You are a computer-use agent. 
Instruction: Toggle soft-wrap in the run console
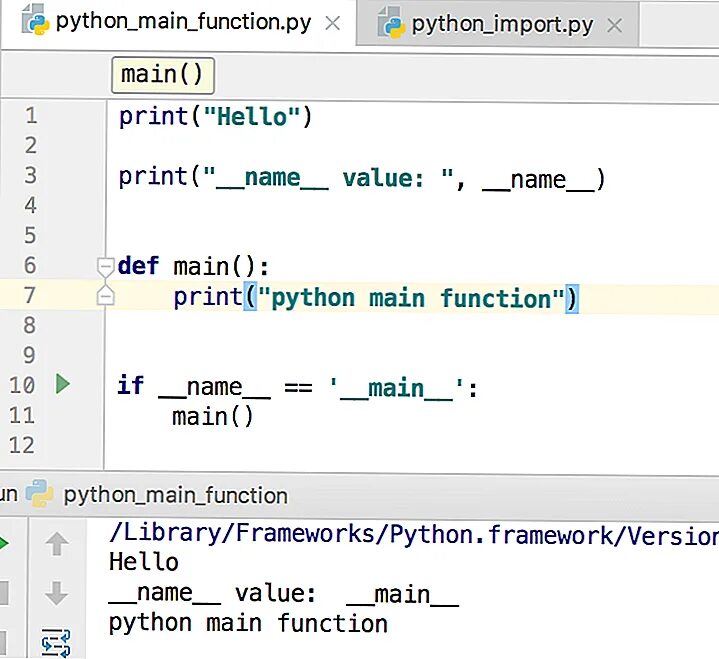(x=56, y=643)
